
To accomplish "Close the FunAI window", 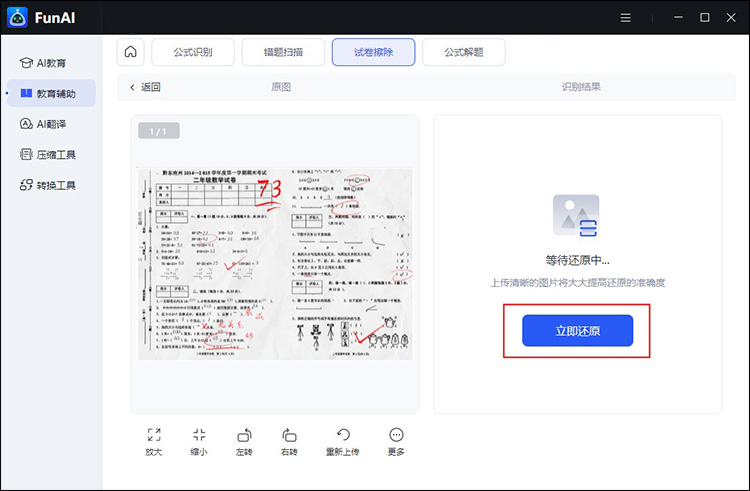I will pyautogui.click(x=731, y=18).
